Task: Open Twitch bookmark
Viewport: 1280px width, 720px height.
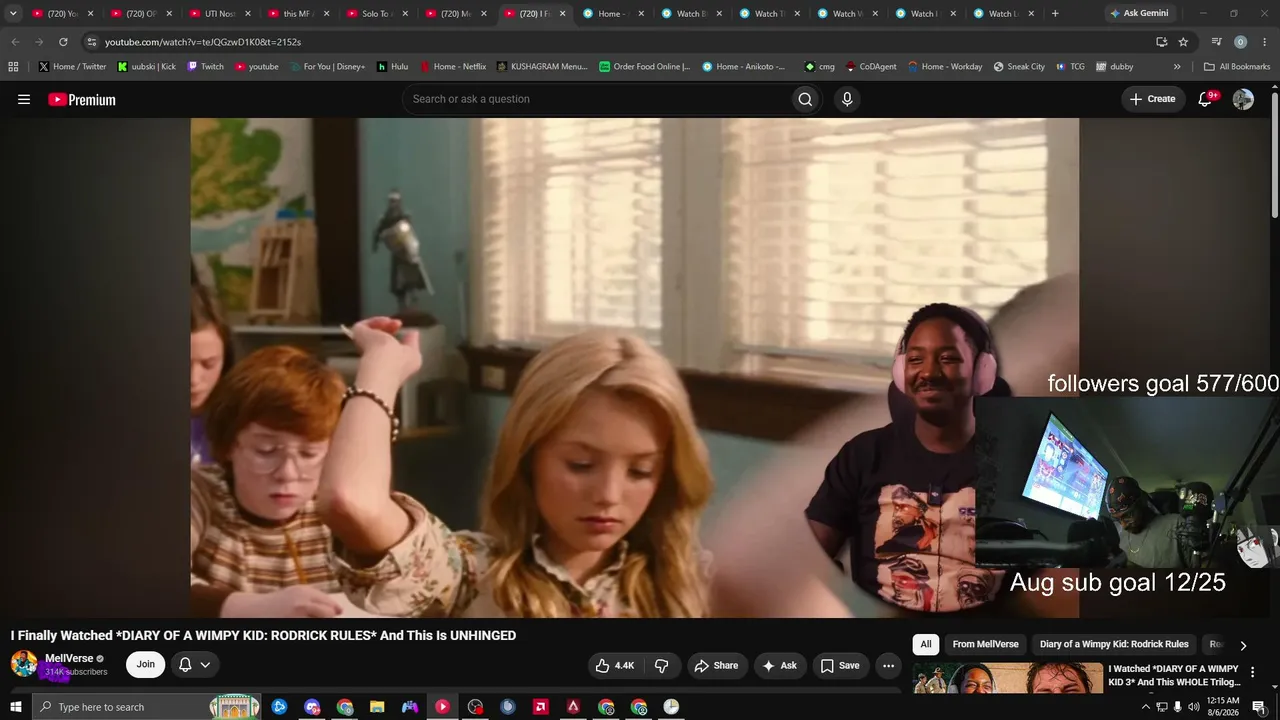Action: [x=205, y=66]
